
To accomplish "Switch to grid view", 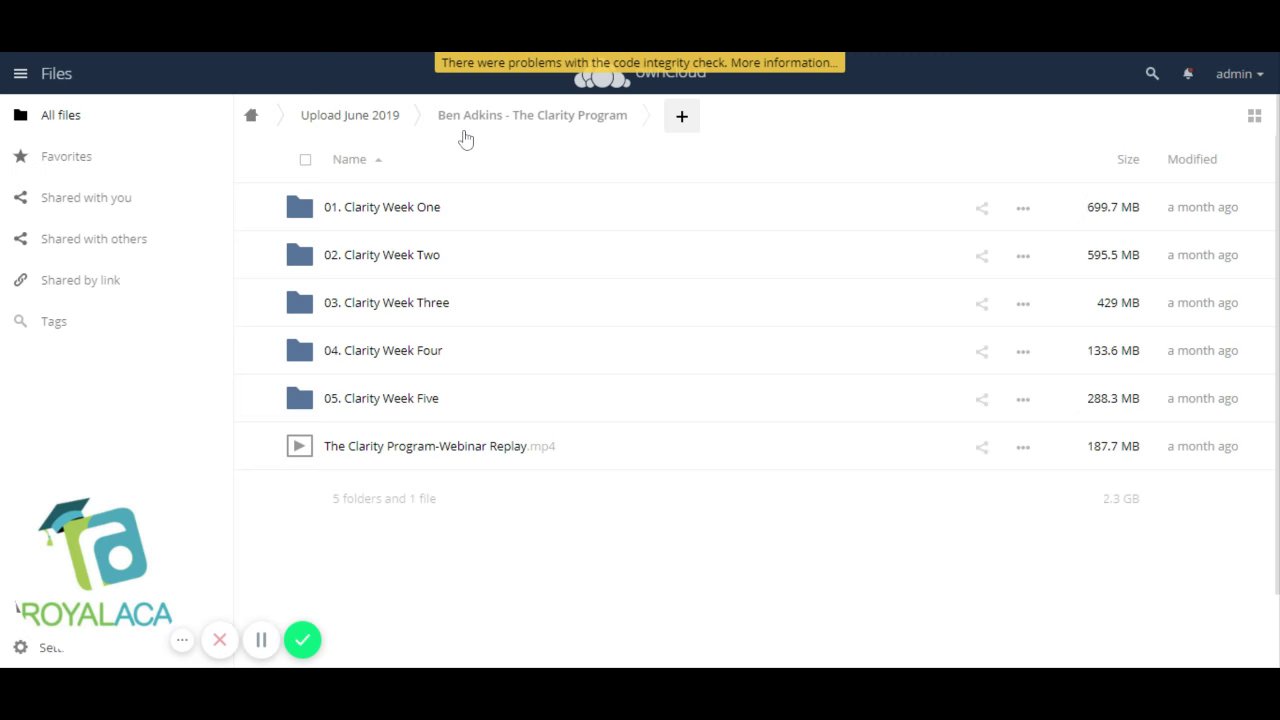I will tap(1254, 116).
